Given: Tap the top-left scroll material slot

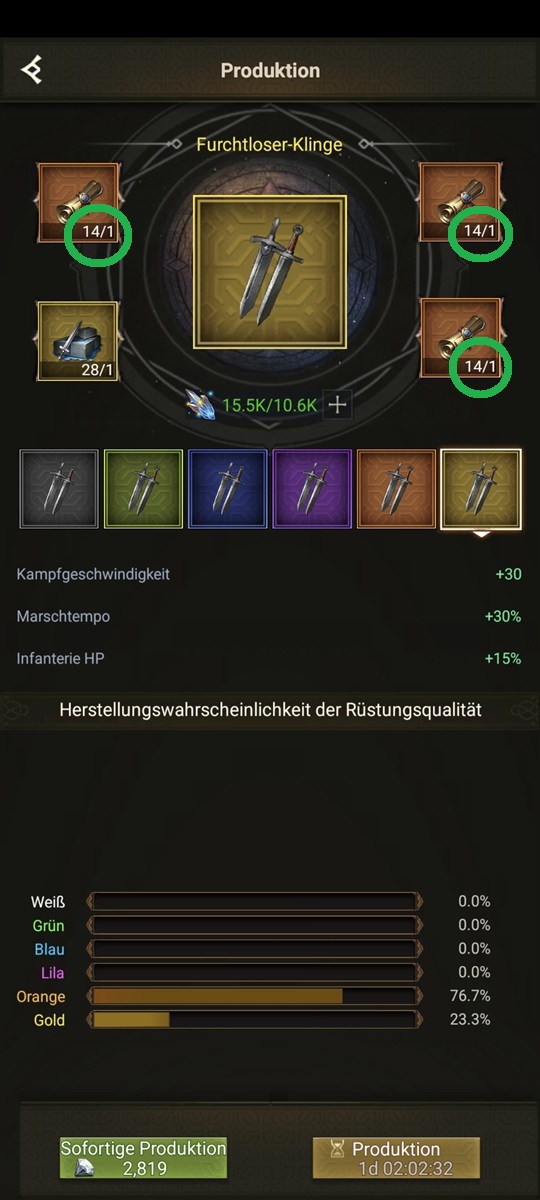Looking at the screenshot, I should pyautogui.click(x=78, y=204).
